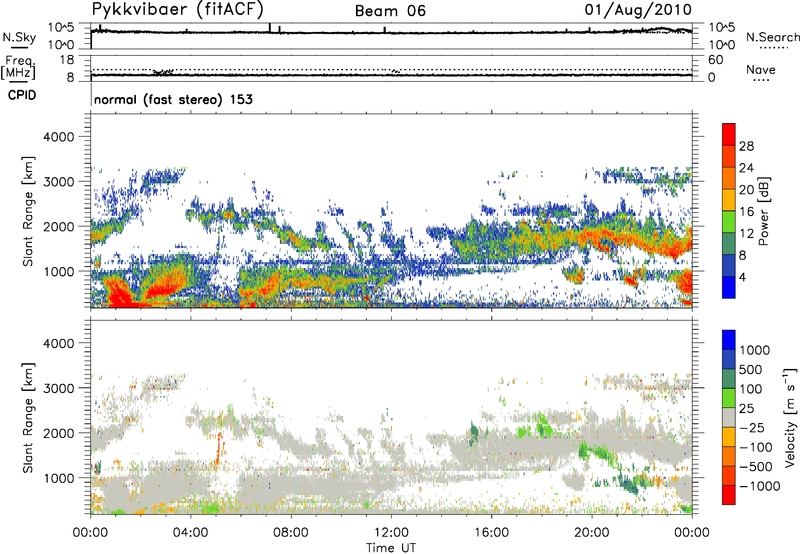The image size is (800, 554).
Task: Click the "Slant Range [km]" label of power panel
Action: coord(28,211)
